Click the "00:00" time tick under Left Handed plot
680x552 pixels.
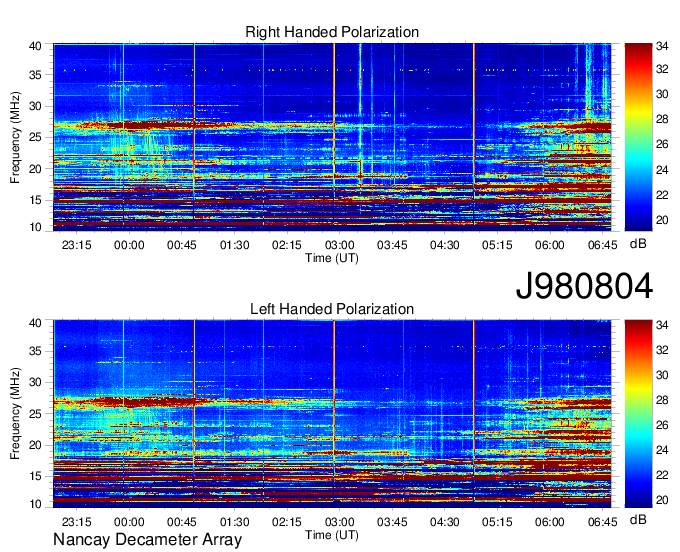tap(129, 522)
